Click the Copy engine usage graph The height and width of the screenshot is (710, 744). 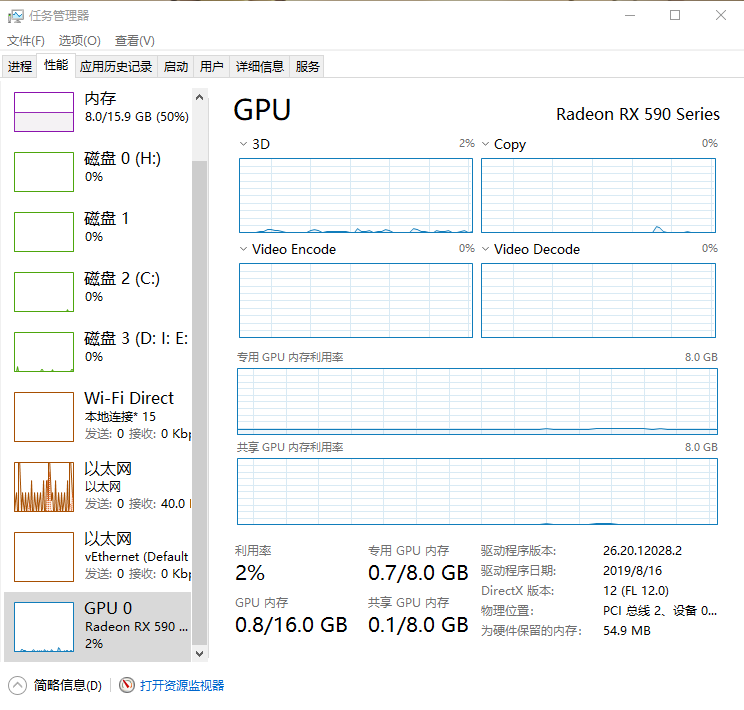click(x=598, y=196)
